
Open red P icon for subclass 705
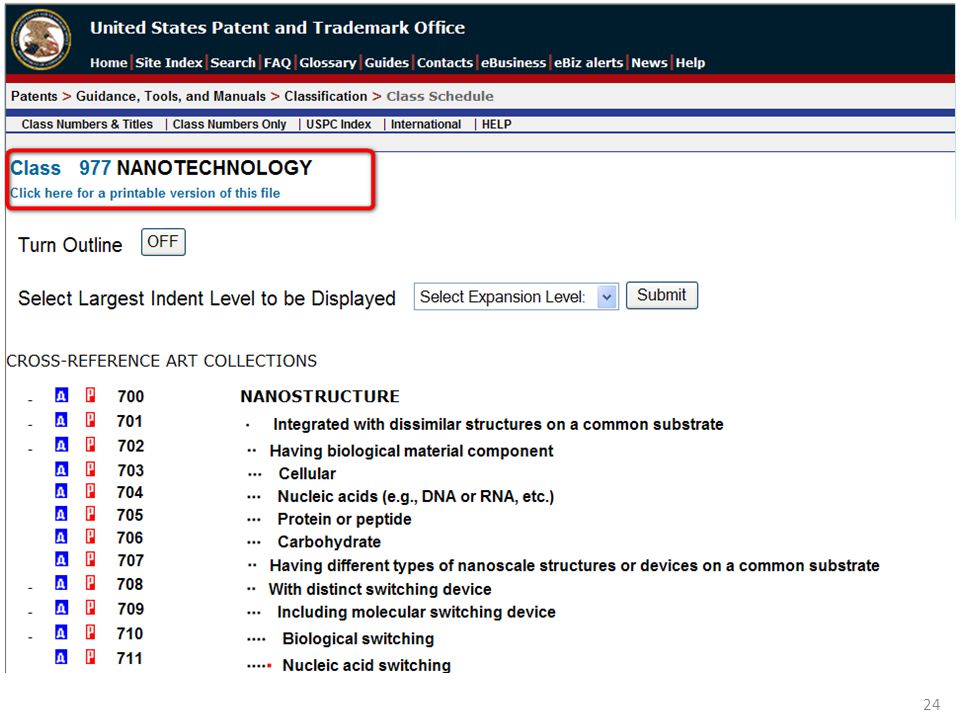coord(90,514)
